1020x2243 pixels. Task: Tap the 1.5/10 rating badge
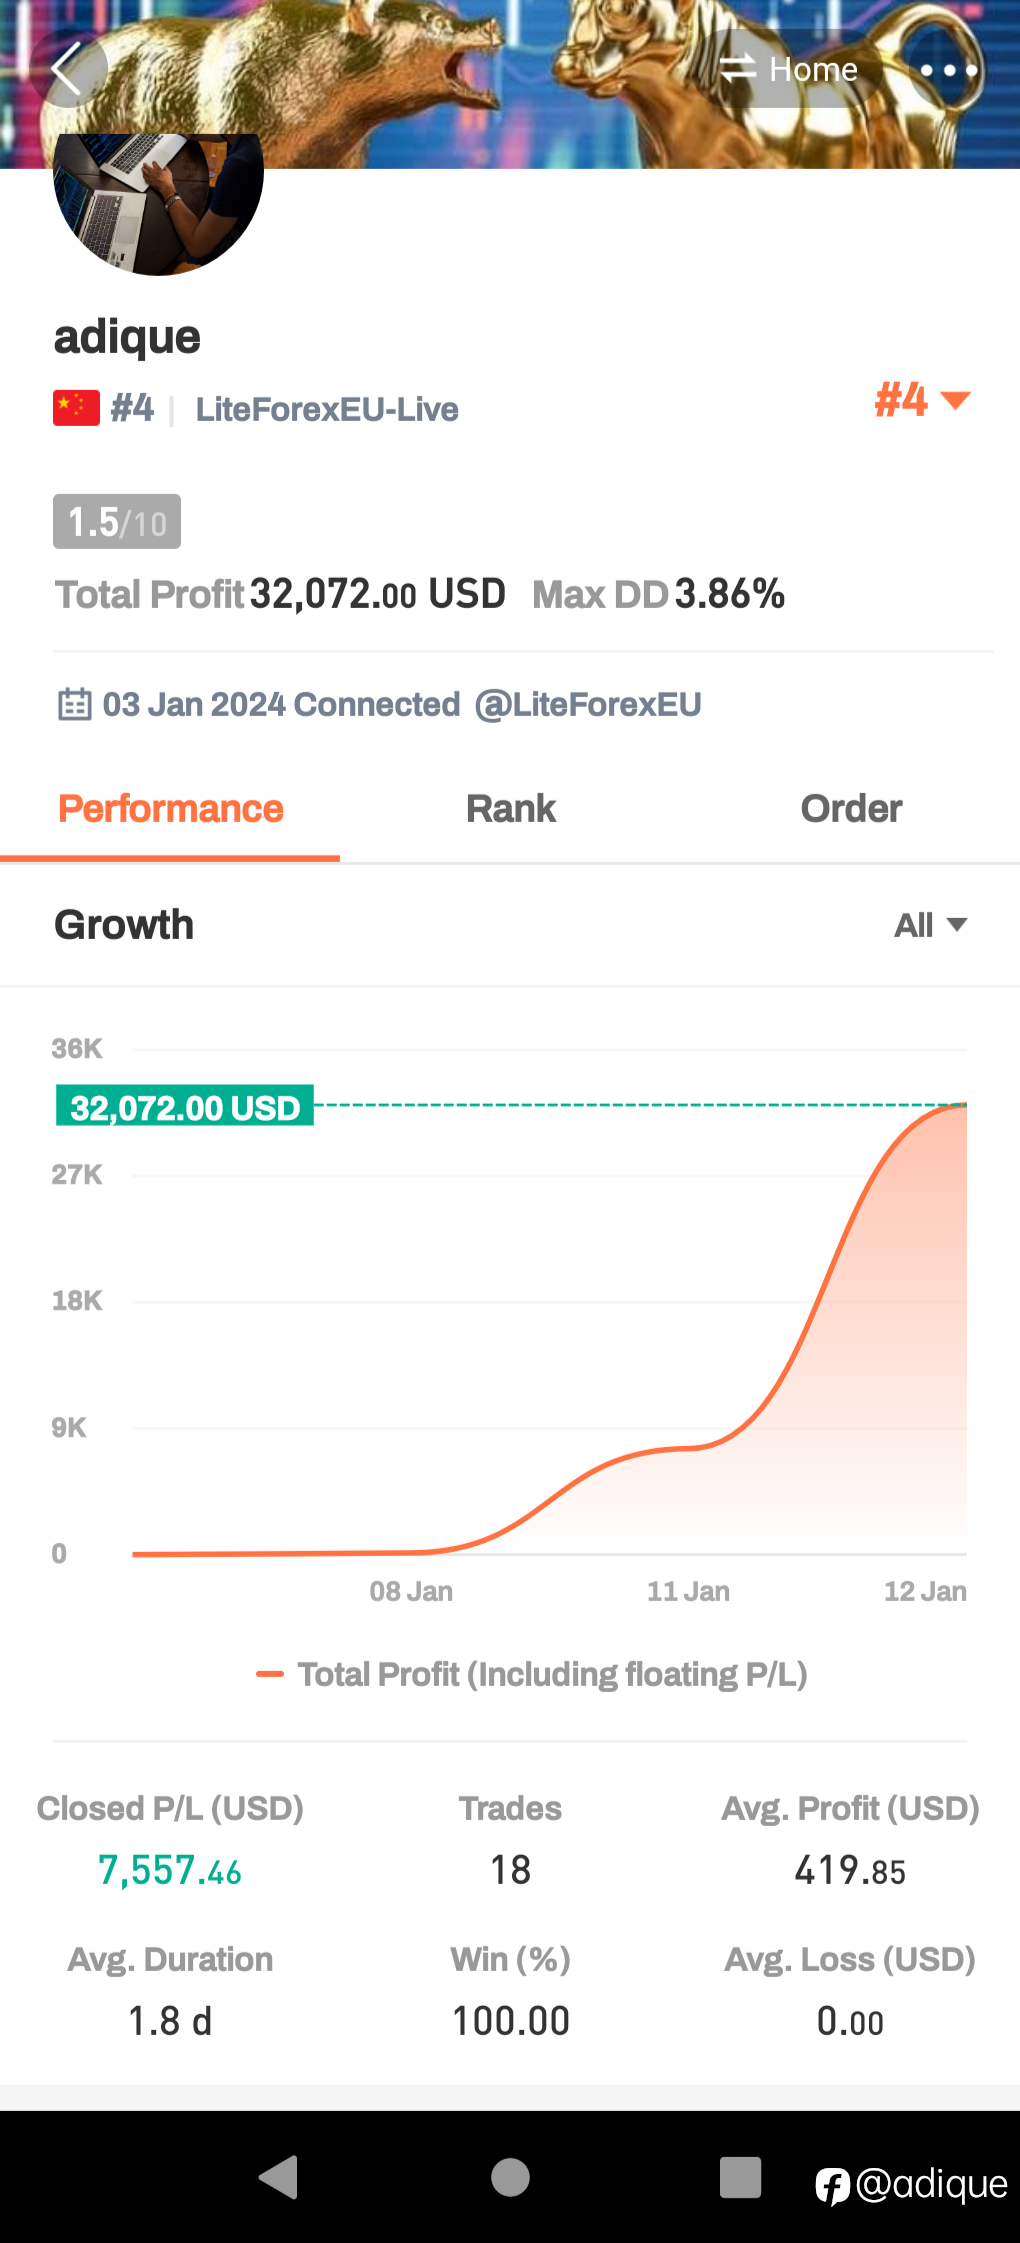click(117, 522)
